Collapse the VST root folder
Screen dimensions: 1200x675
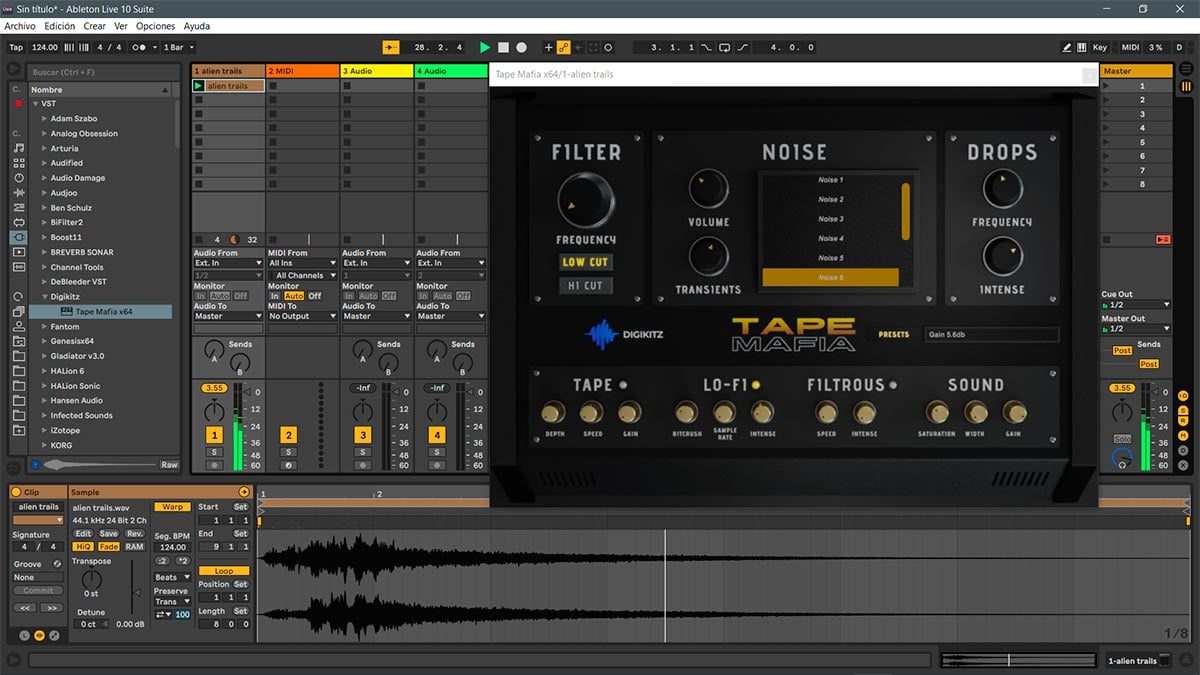[x=34, y=104]
